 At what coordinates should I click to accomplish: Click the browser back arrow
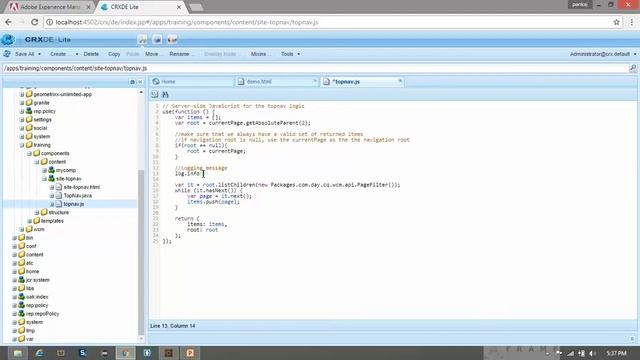pyautogui.click(x=9, y=22)
